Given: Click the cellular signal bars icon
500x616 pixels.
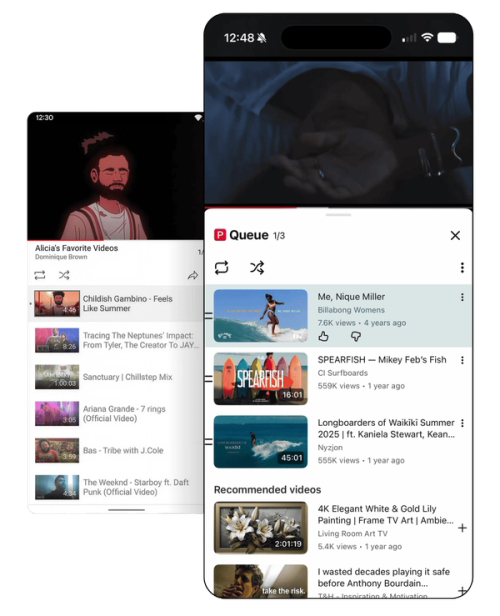Looking at the screenshot, I should pyautogui.click(x=409, y=38).
